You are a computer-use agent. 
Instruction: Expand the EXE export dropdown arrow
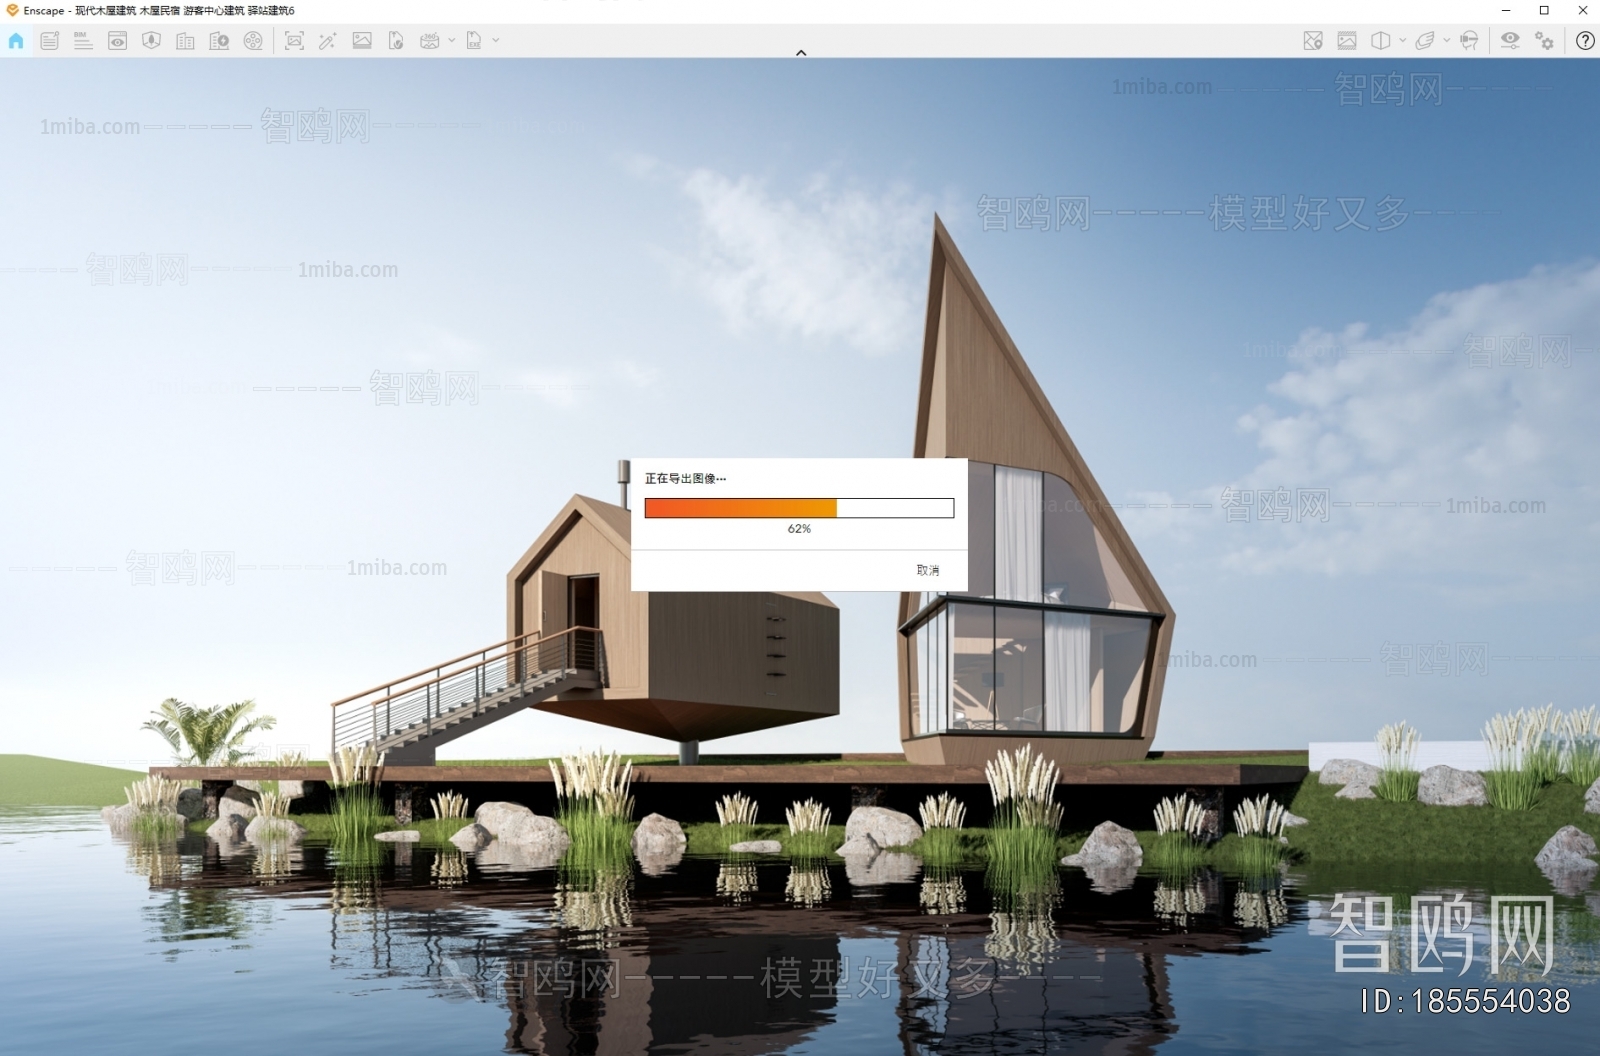(x=496, y=41)
